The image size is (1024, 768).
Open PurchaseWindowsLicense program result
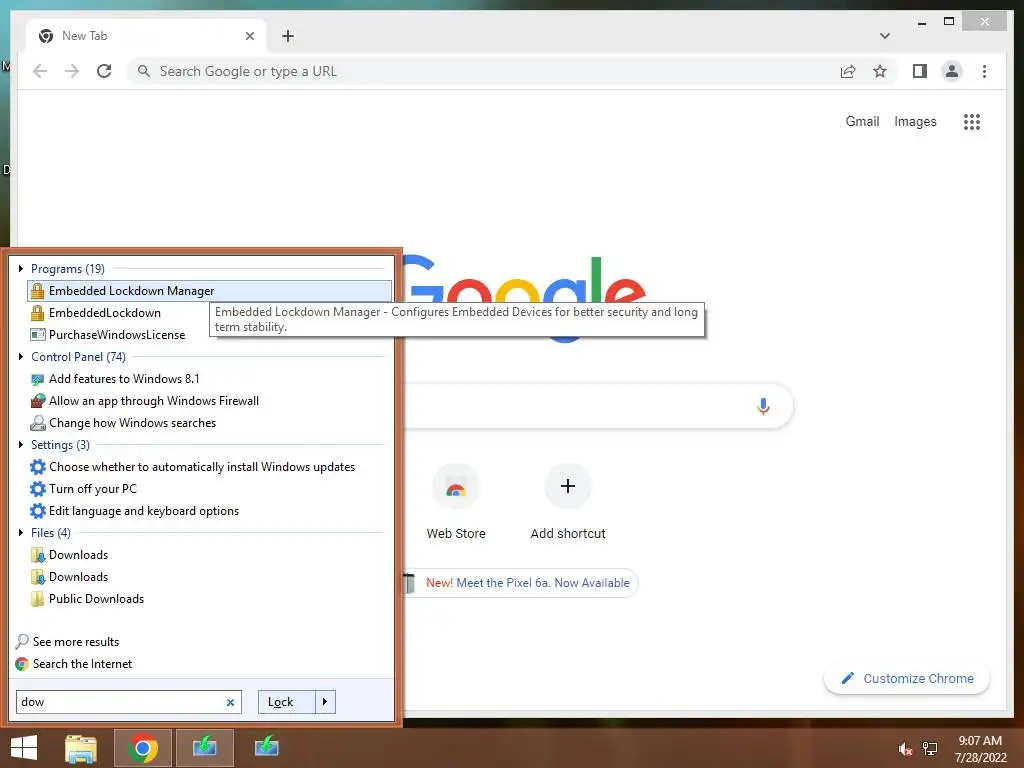coord(117,335)
